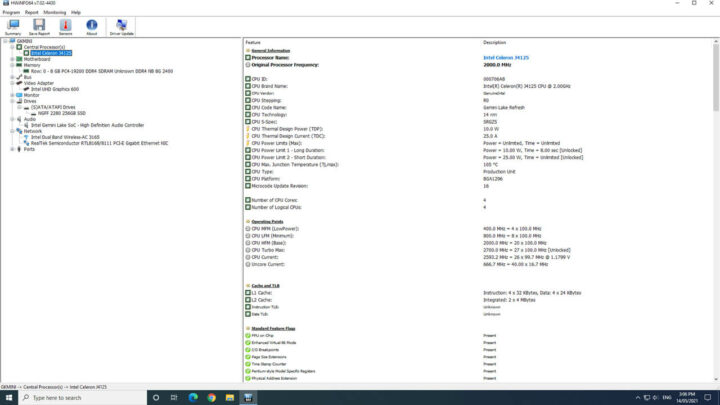Launch Microsoft Edge from the taskbar
The height and width of the screenshot is (405, 720).
click(x=193, y=398)
